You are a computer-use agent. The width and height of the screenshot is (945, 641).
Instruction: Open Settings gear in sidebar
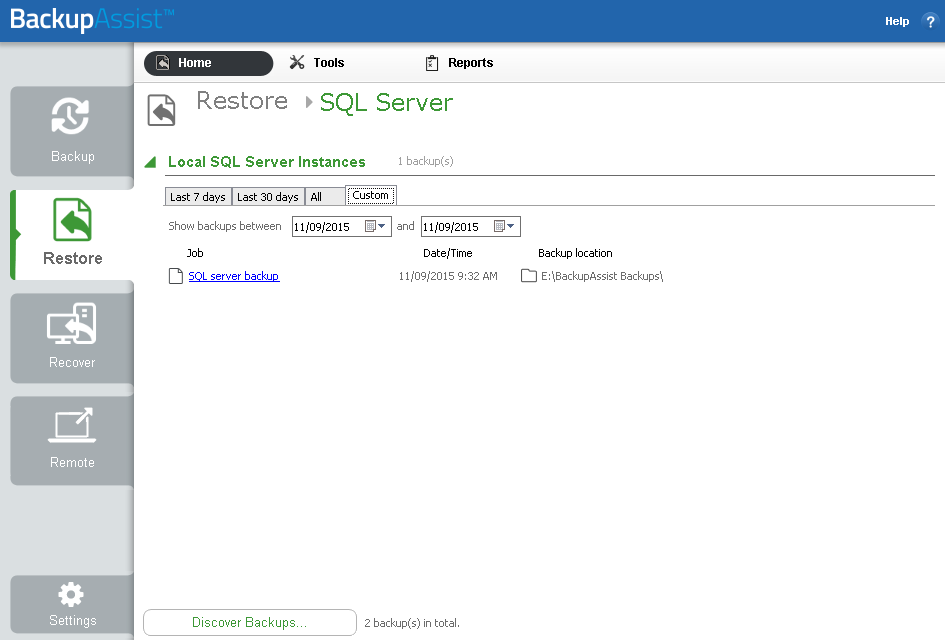coord(72,604)
